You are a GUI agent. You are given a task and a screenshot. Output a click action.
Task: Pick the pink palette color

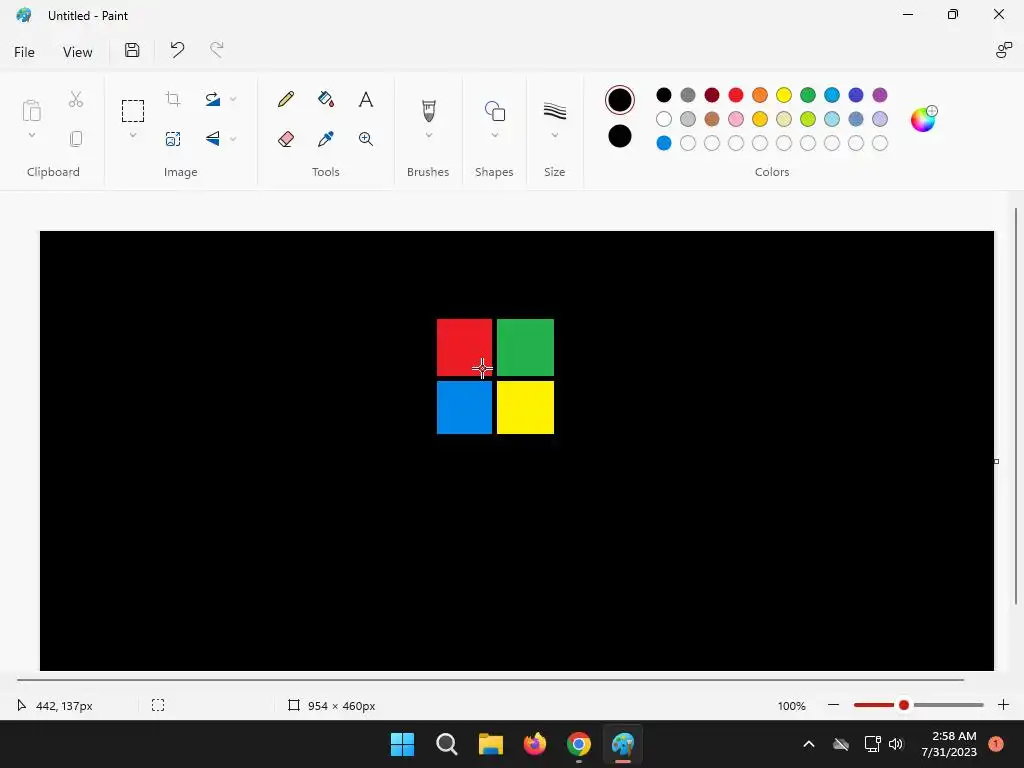(736, 119)
